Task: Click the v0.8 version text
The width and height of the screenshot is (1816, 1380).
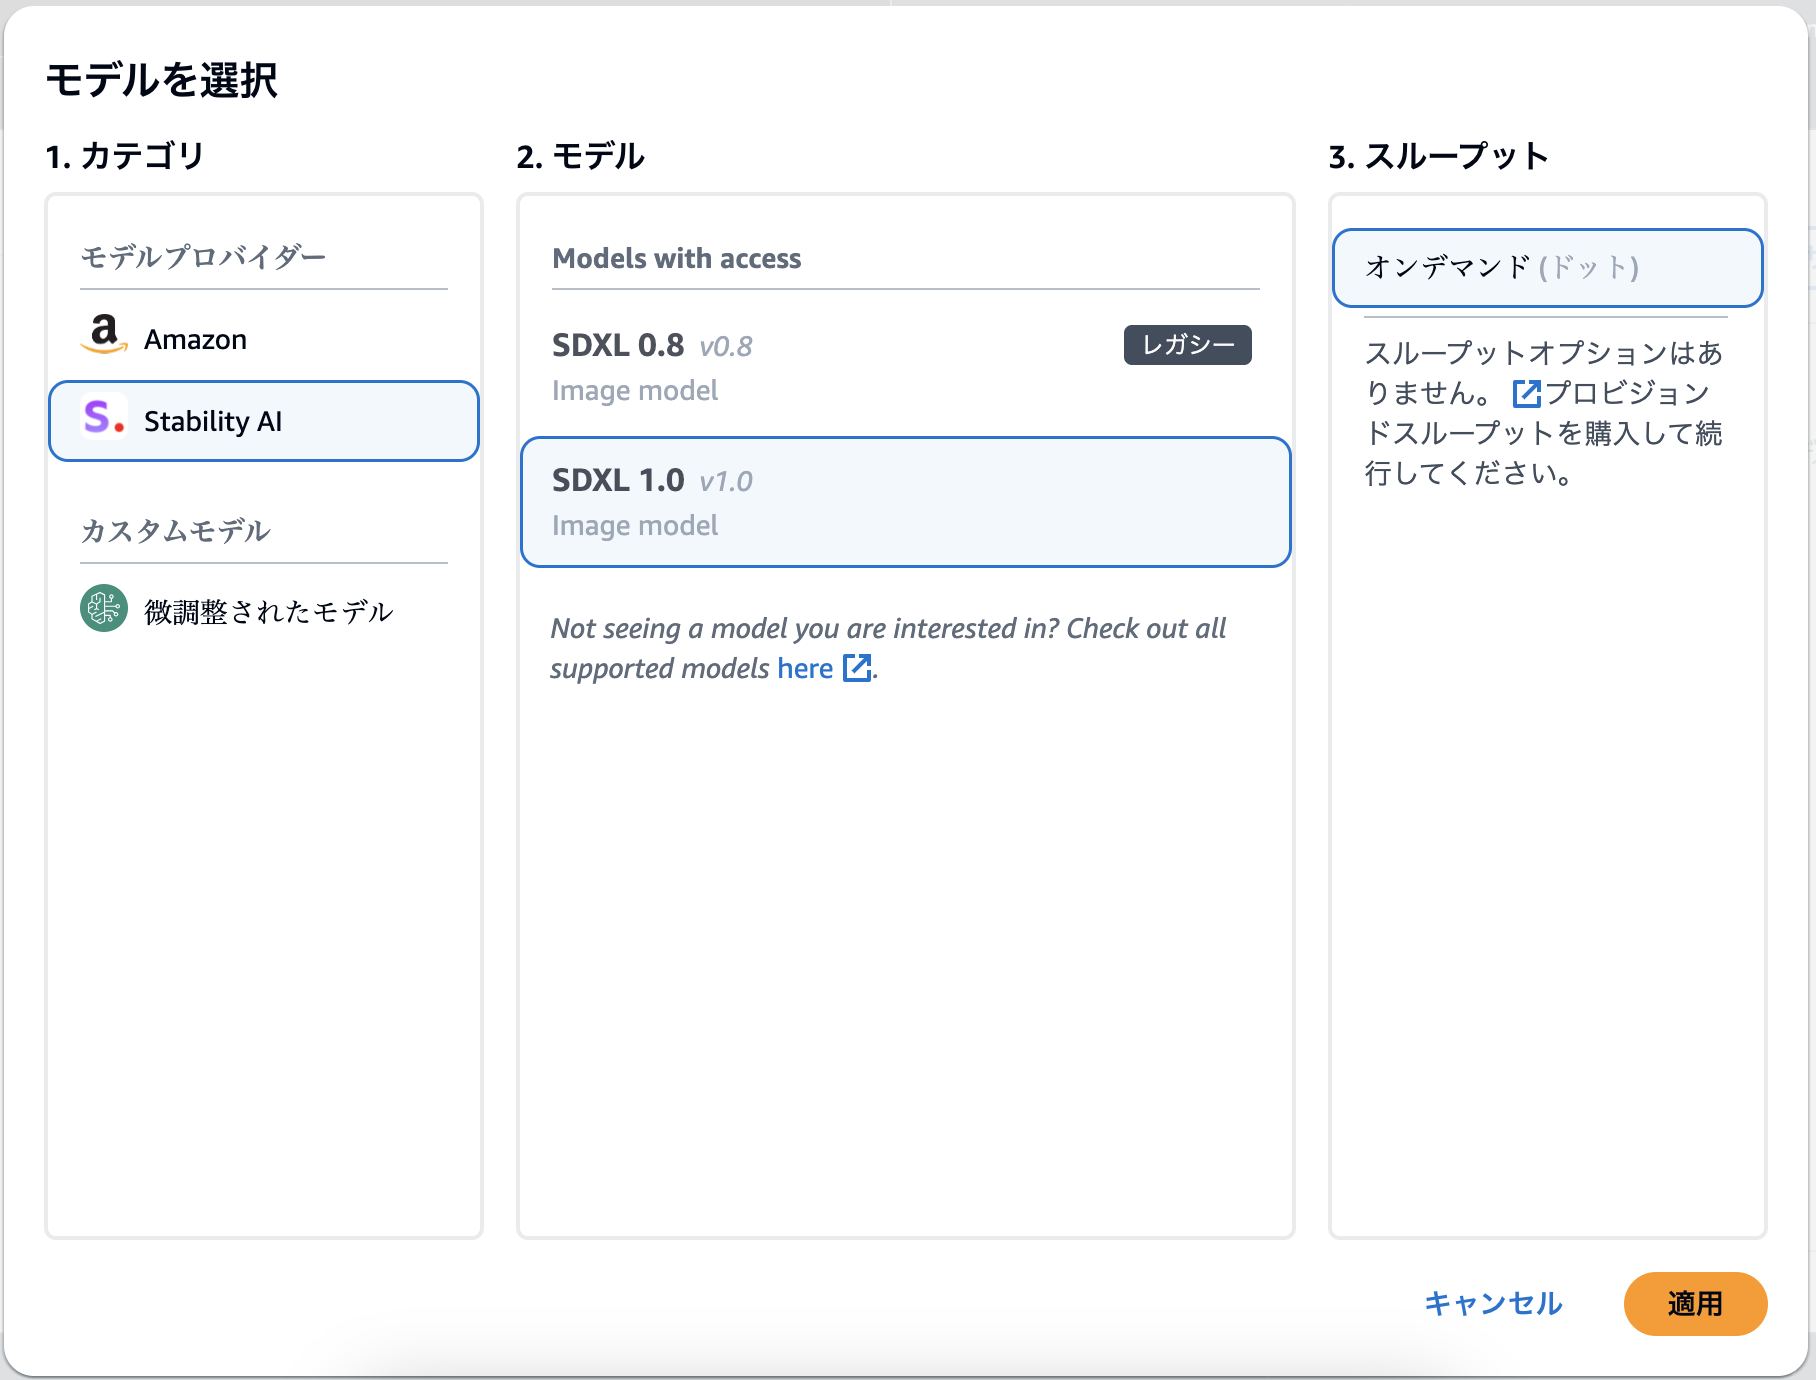Action: tap(726, 347)
